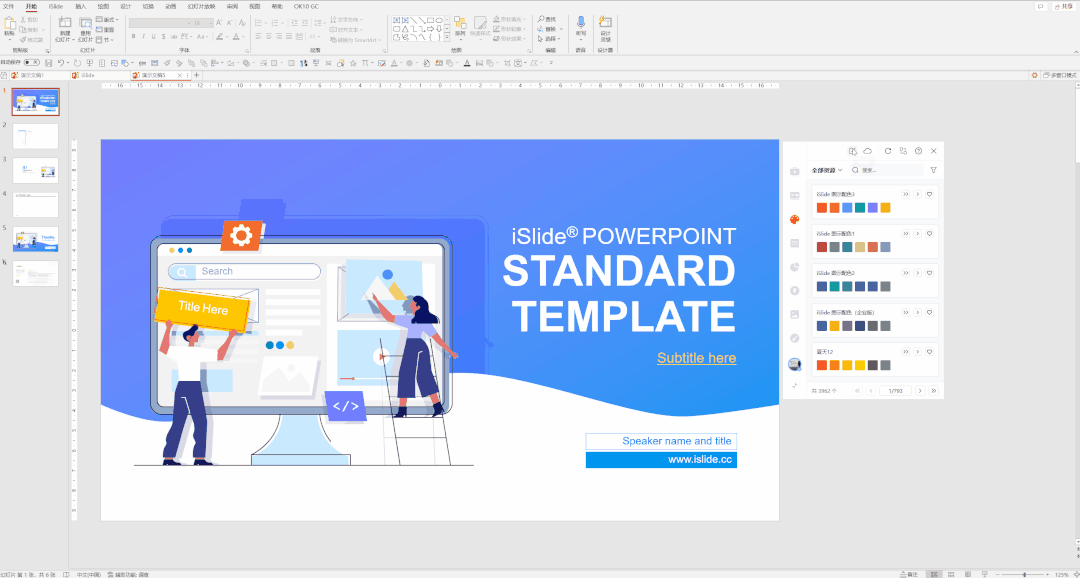Select slide 5 thumbnail in slide panel
1080x578 pixels.
click(x=36, y=239)
